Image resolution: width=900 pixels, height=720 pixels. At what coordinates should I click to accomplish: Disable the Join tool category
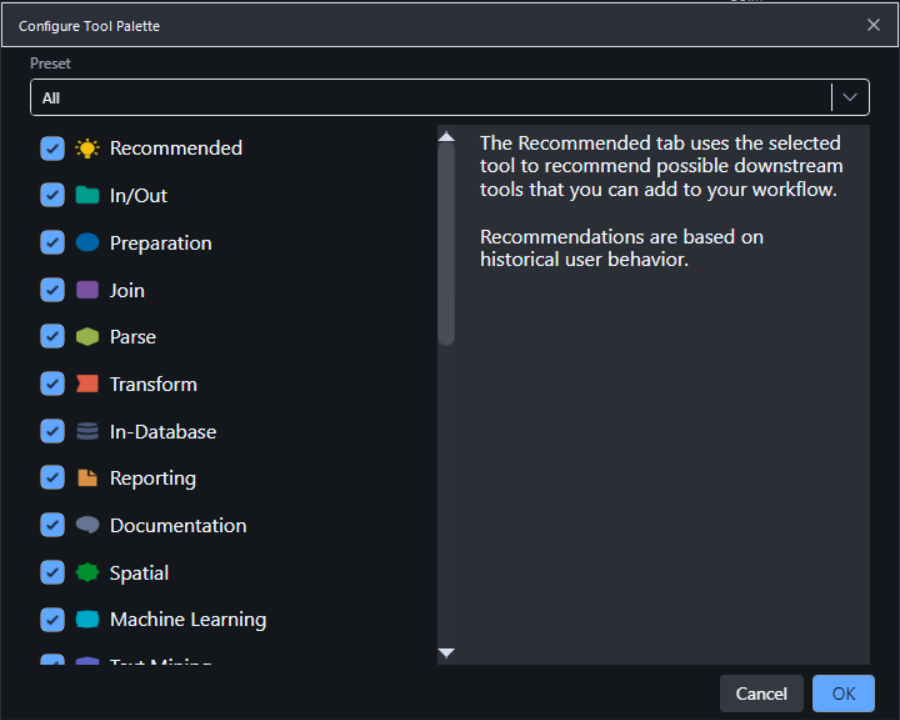52,289
